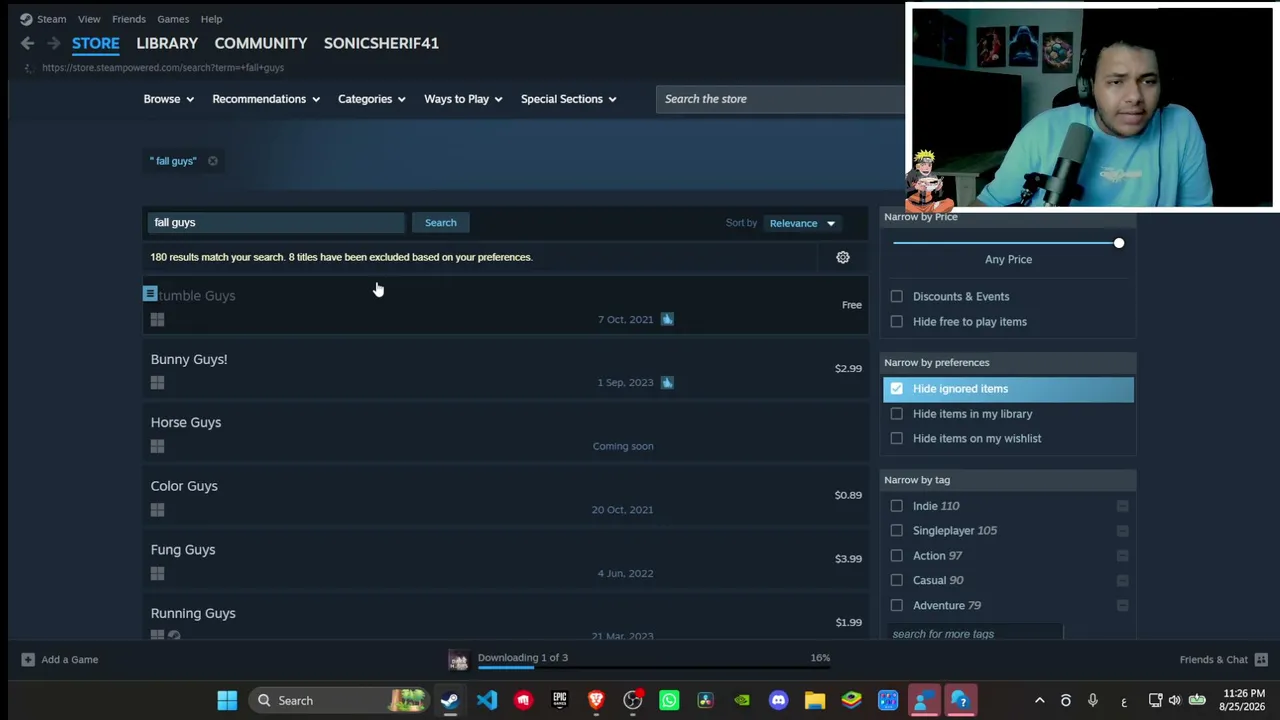Image resolution: width=1280 pixels, height=720 pixels.
Task: Click the Search button next to fall guys
Action: pos(441,223)
